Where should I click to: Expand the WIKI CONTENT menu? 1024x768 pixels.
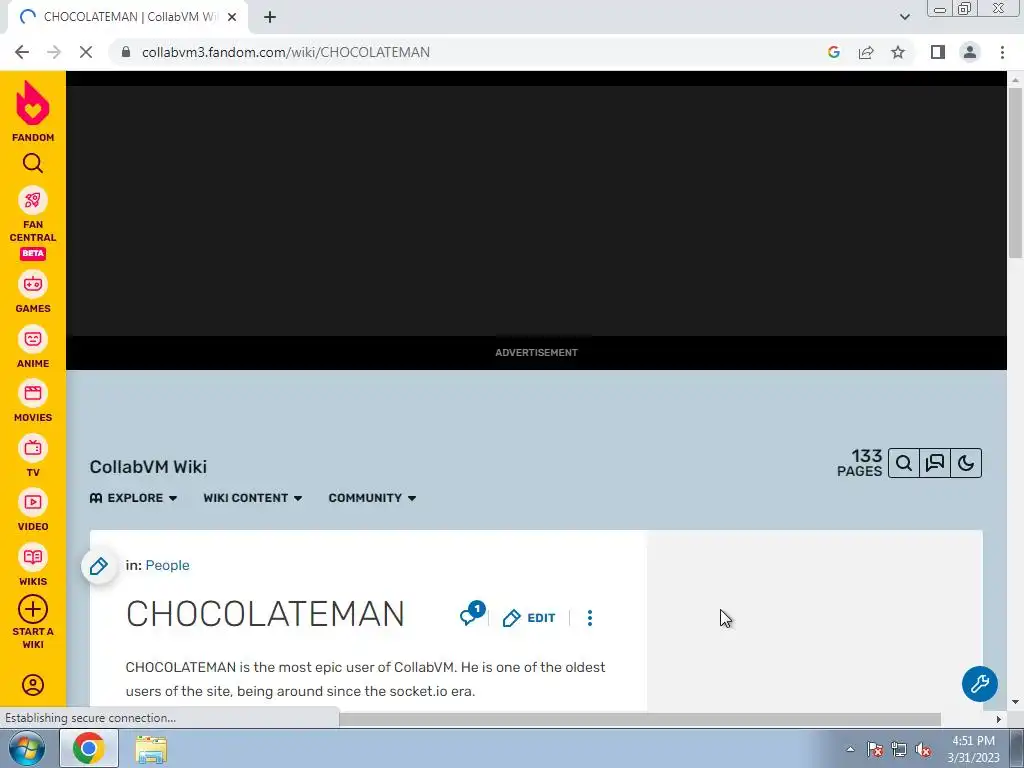(x=253, y=498)
